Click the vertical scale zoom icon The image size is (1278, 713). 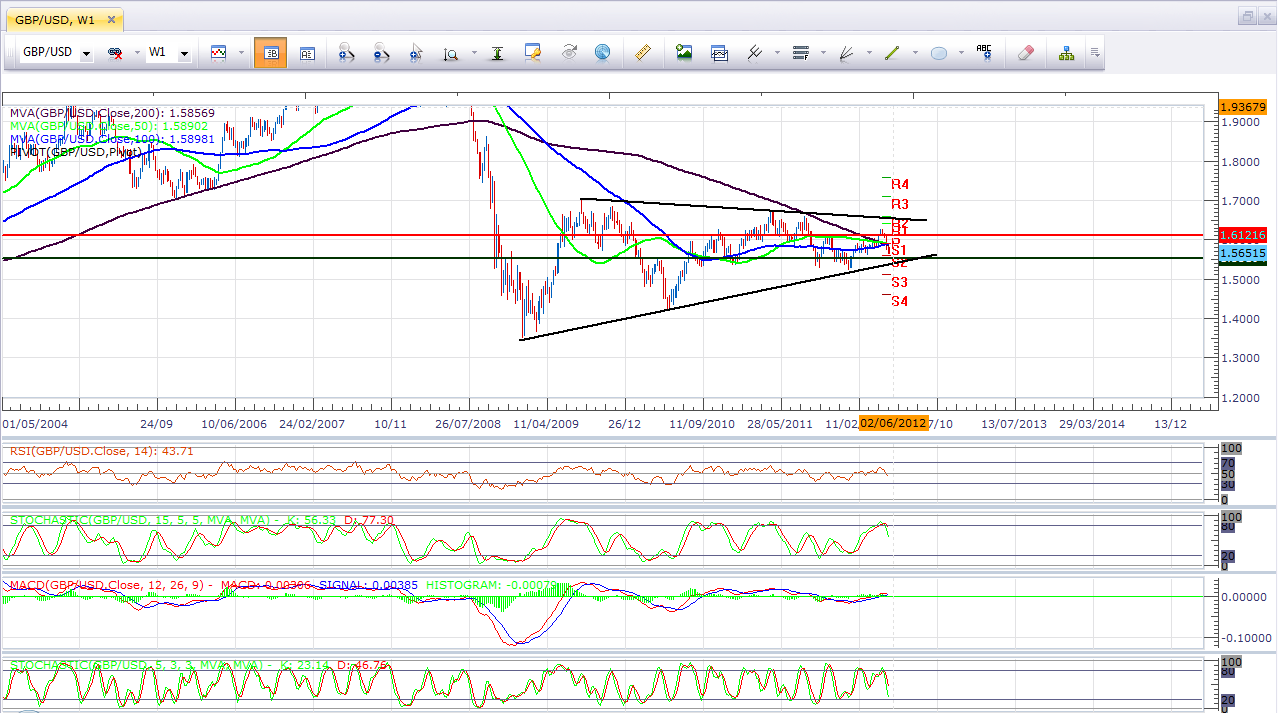pos(450,53)
